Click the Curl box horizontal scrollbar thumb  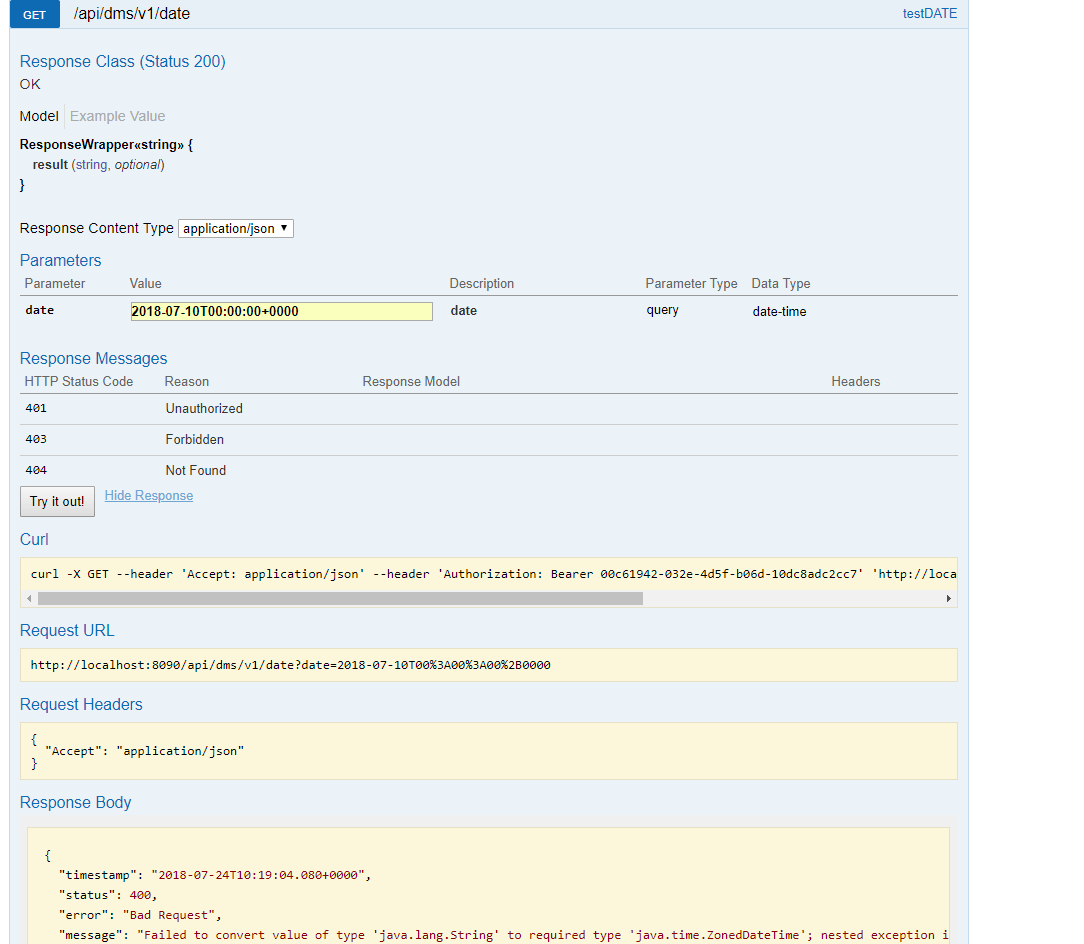(x=340, y=598)
